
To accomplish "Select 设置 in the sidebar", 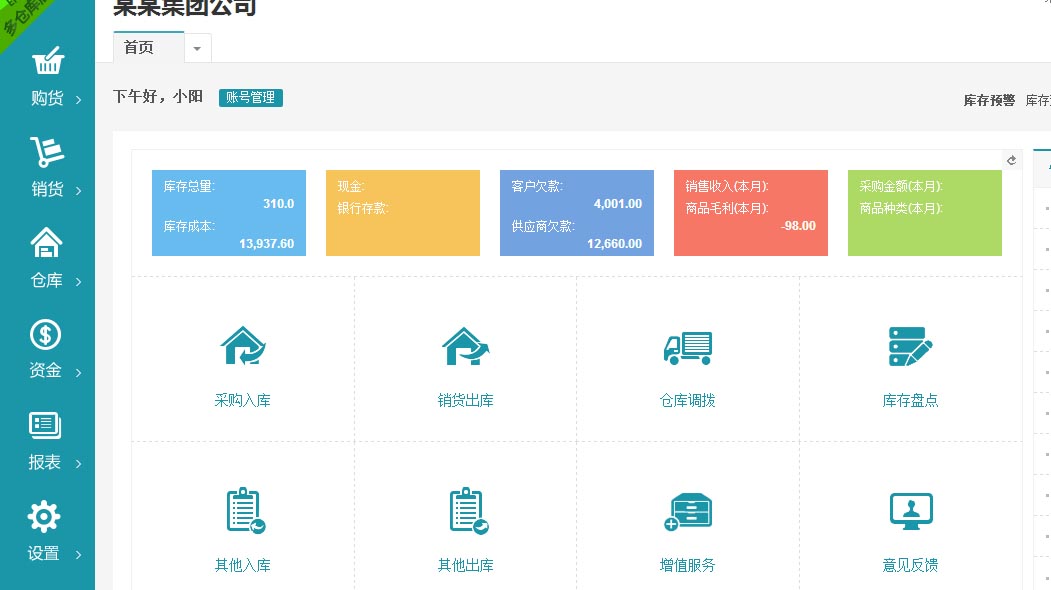I will point(44,553).
